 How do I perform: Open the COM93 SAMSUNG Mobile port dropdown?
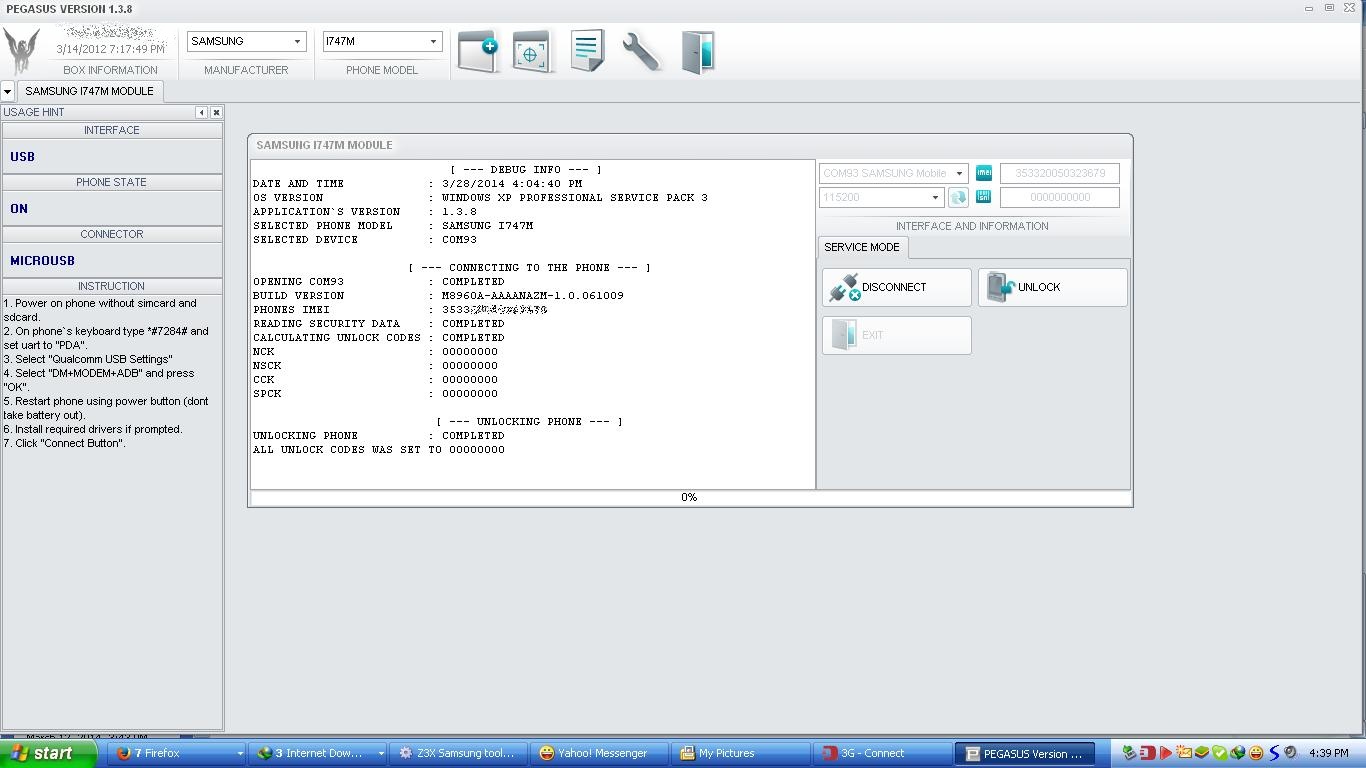(x=893, y=173)
